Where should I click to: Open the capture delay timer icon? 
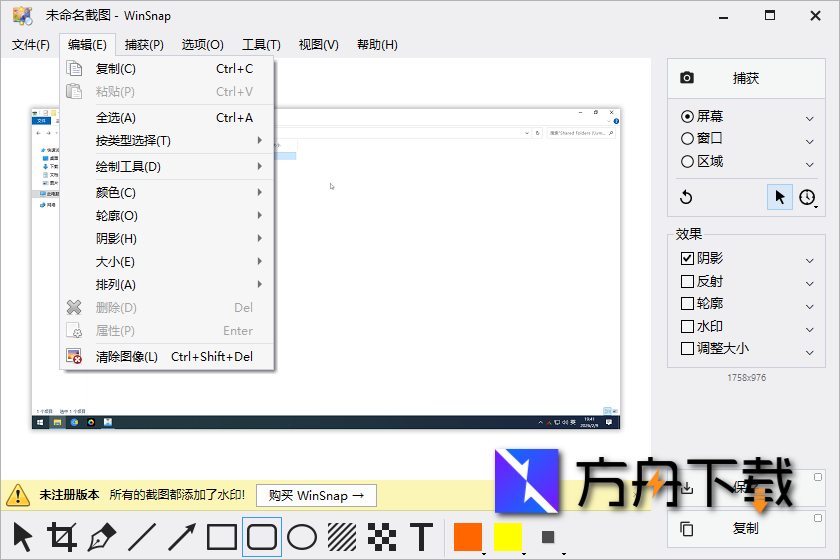(x=807, y=197)
